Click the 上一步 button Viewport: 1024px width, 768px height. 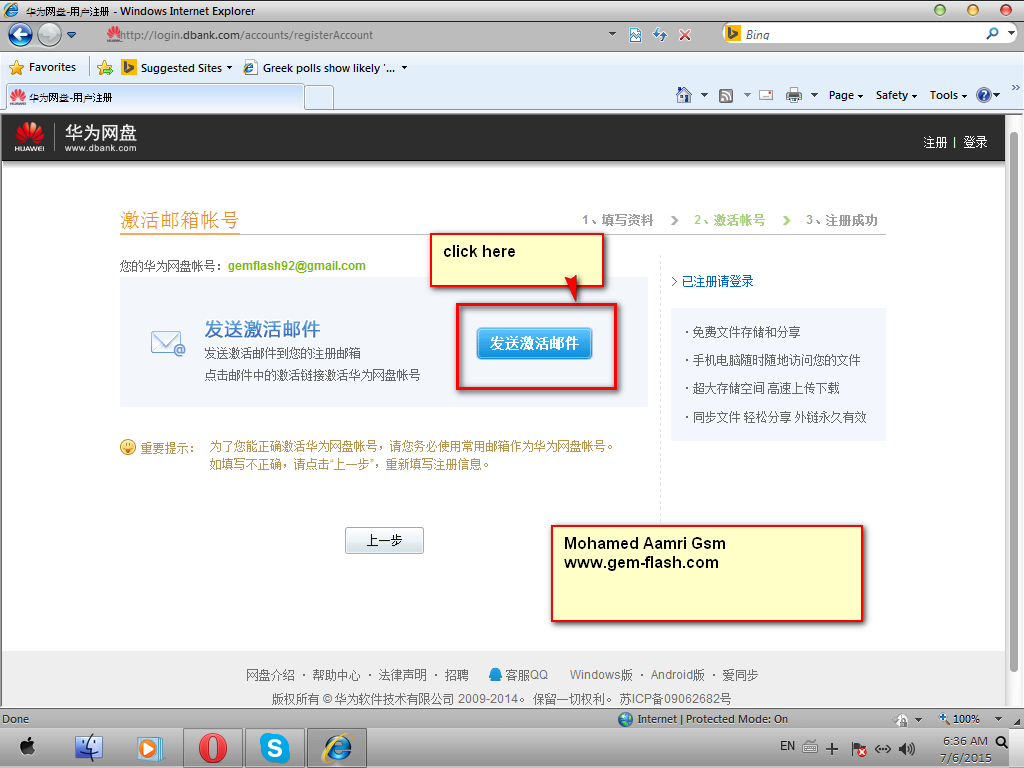tap(384, 541)
